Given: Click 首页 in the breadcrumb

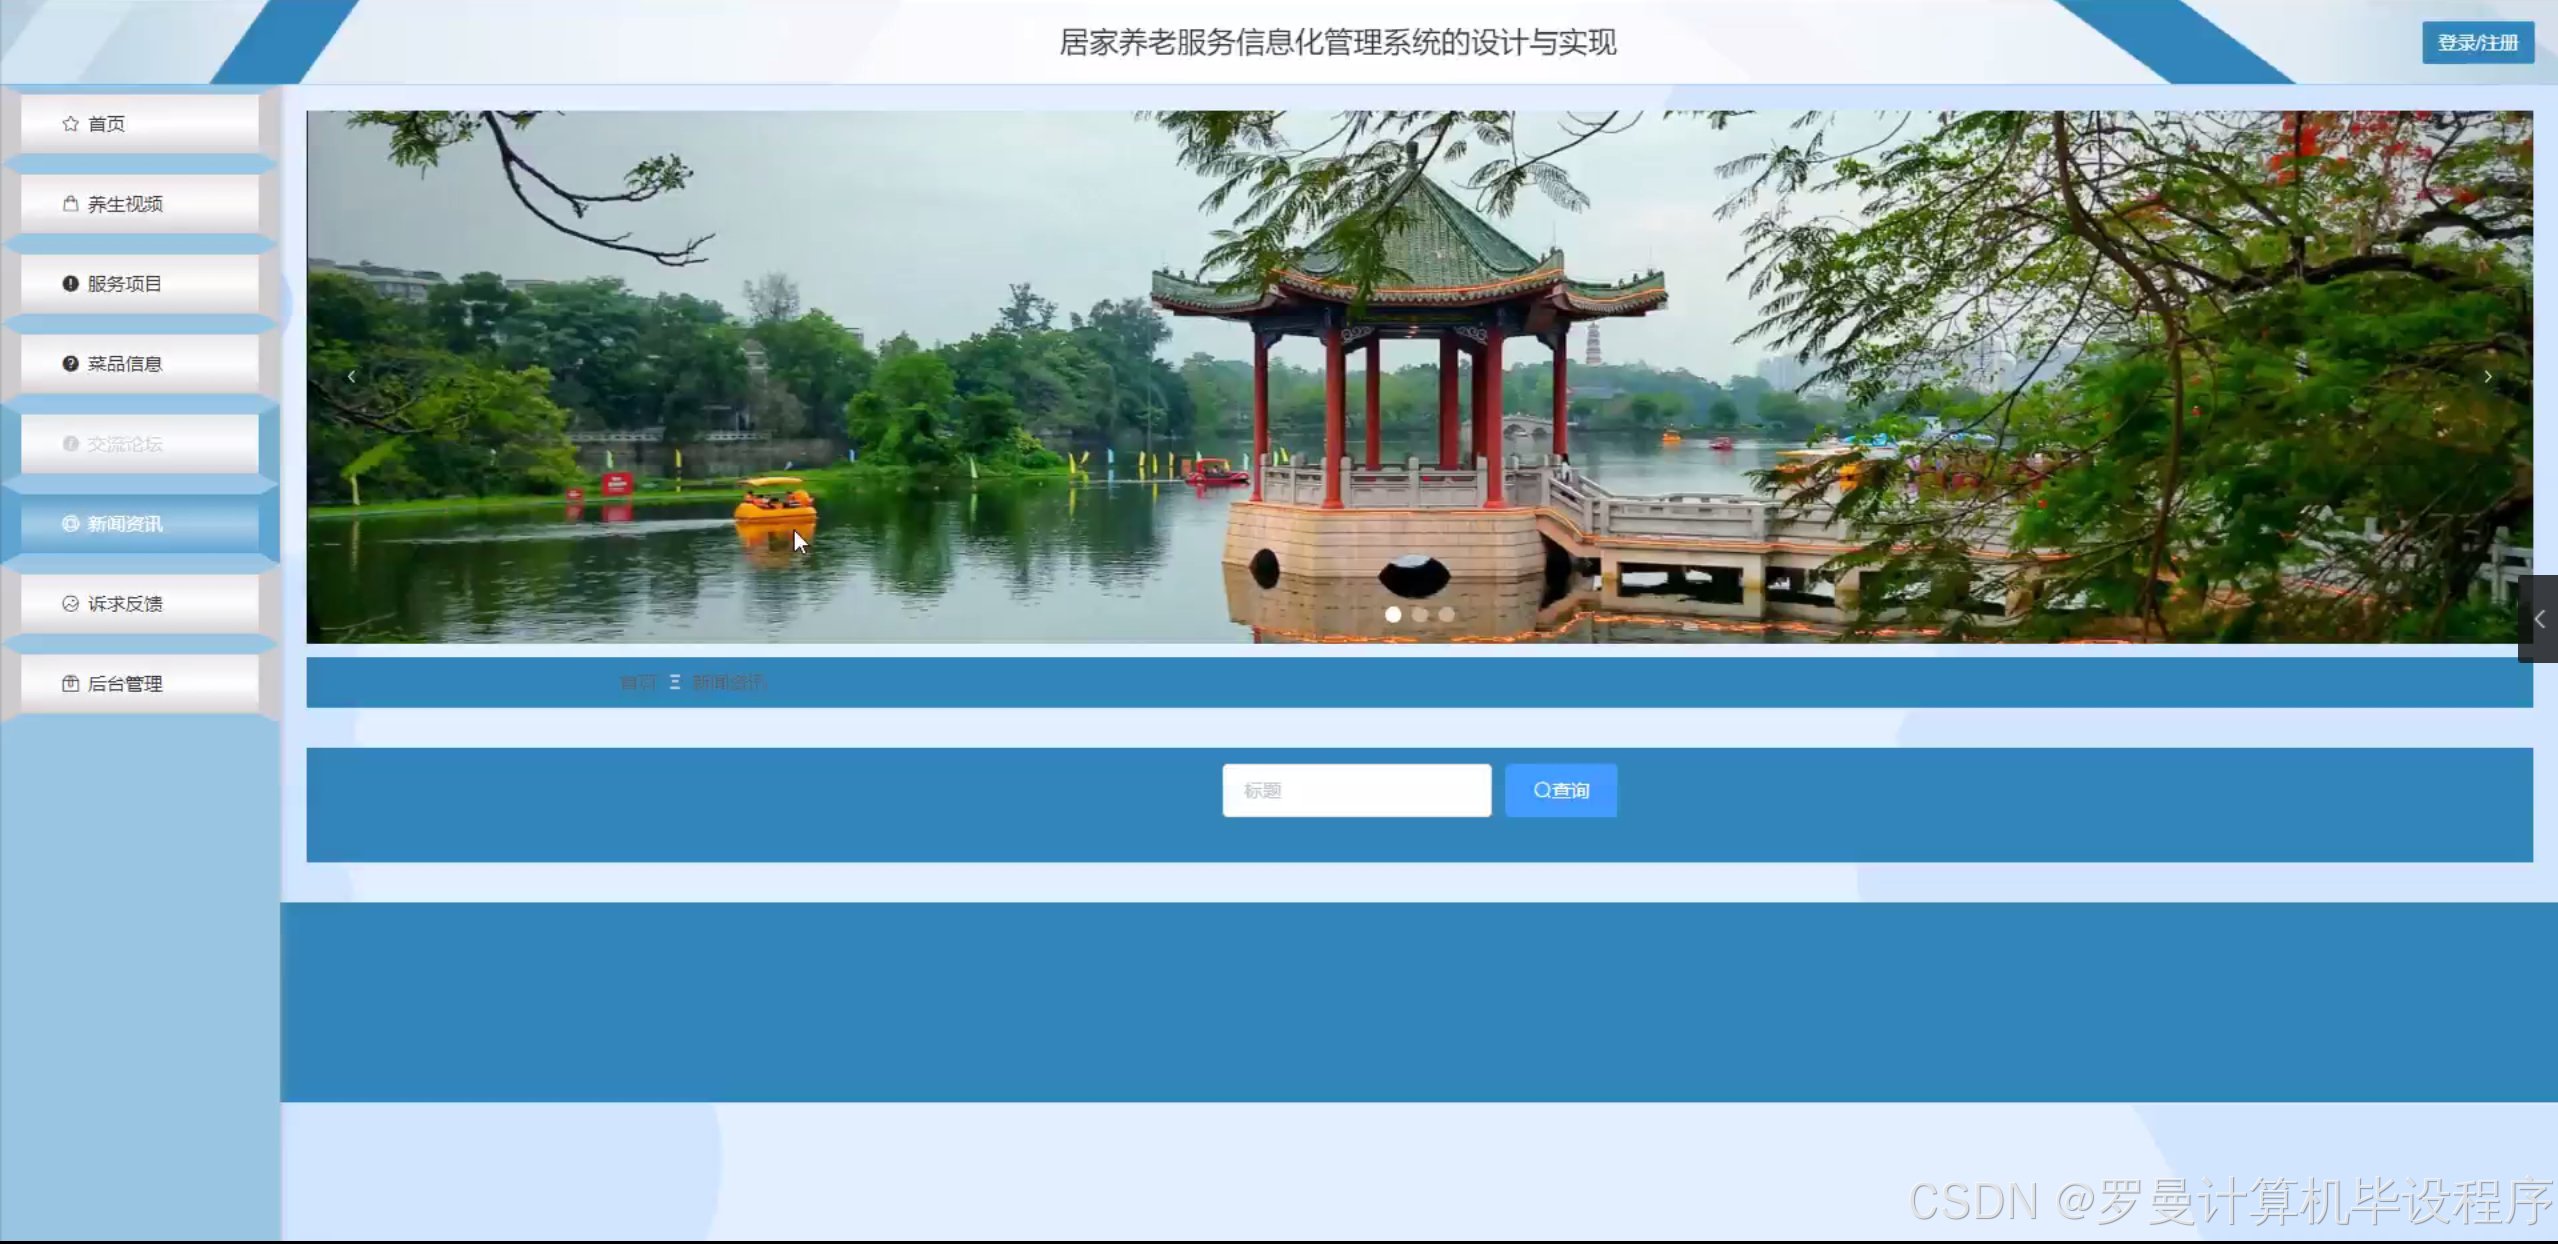Looking at the screenshot, I should point(638,683).
